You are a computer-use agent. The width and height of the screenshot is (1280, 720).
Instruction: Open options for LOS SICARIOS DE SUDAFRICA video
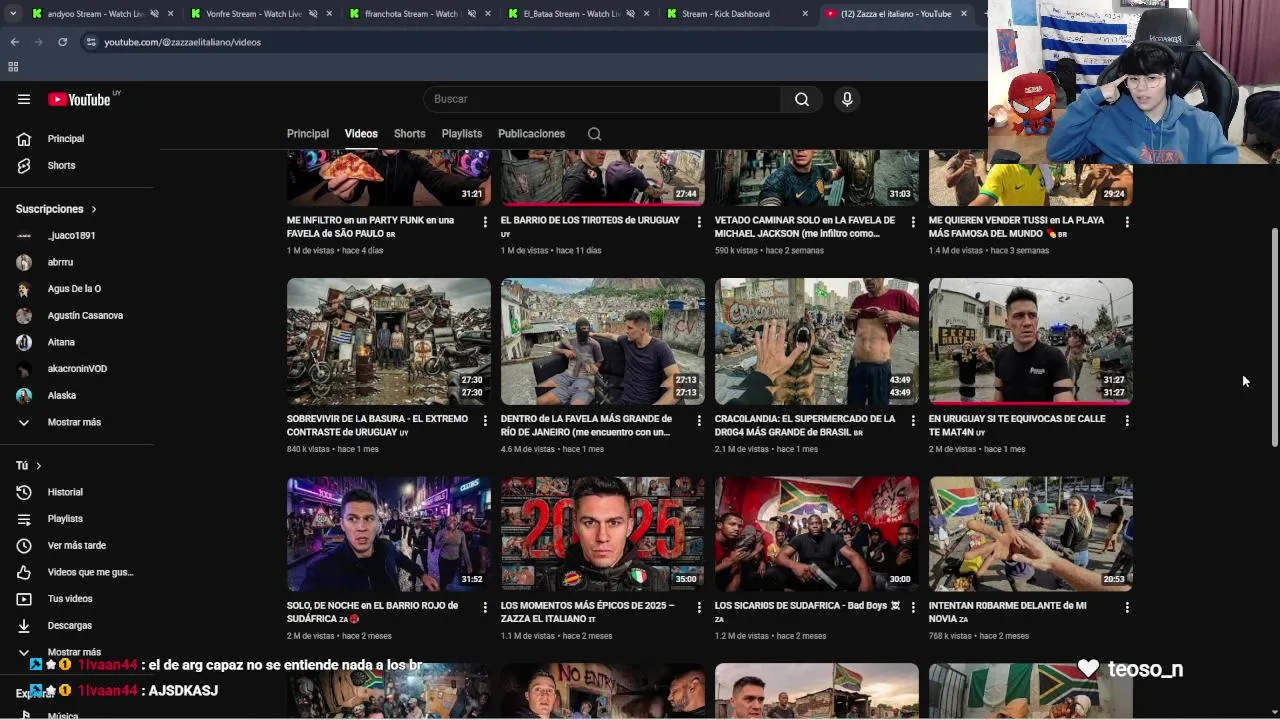tap(913, 607)
